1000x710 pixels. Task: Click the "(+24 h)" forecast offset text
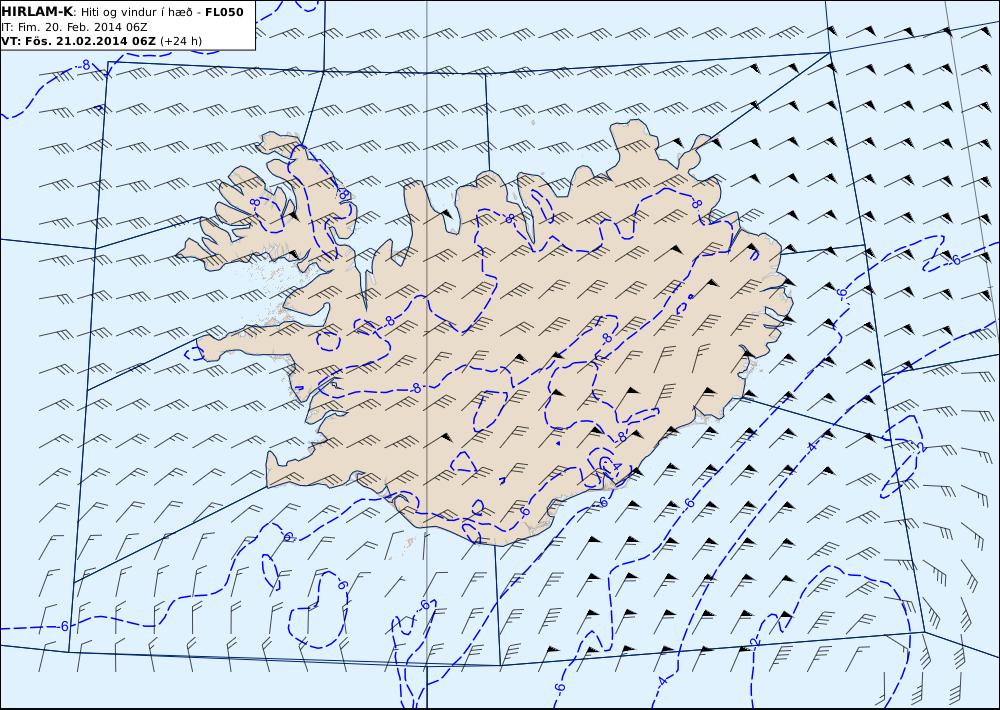pos(180,41)
